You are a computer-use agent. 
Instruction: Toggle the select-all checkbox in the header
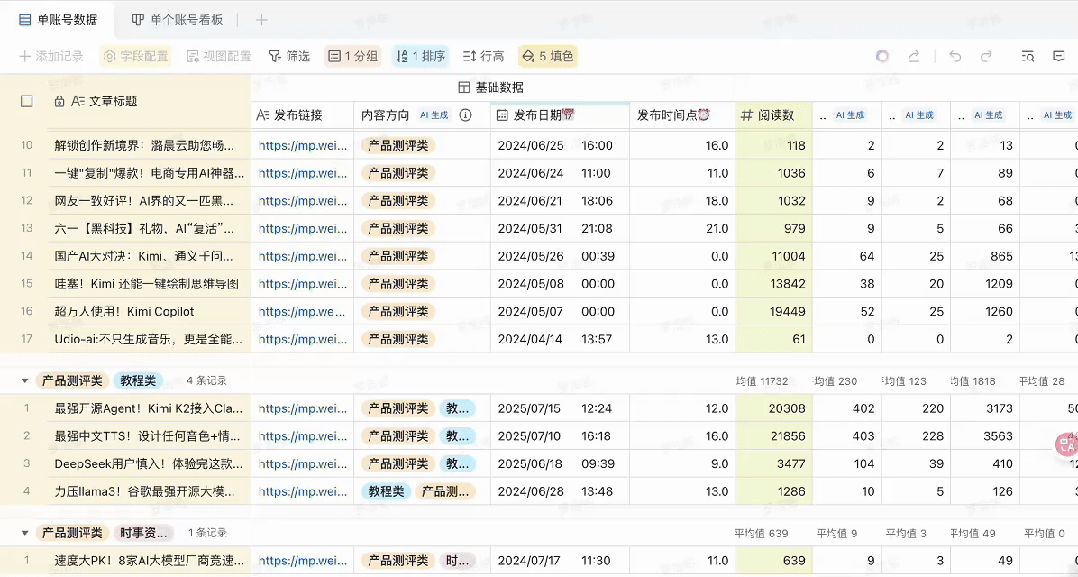(x=25, y=99)
